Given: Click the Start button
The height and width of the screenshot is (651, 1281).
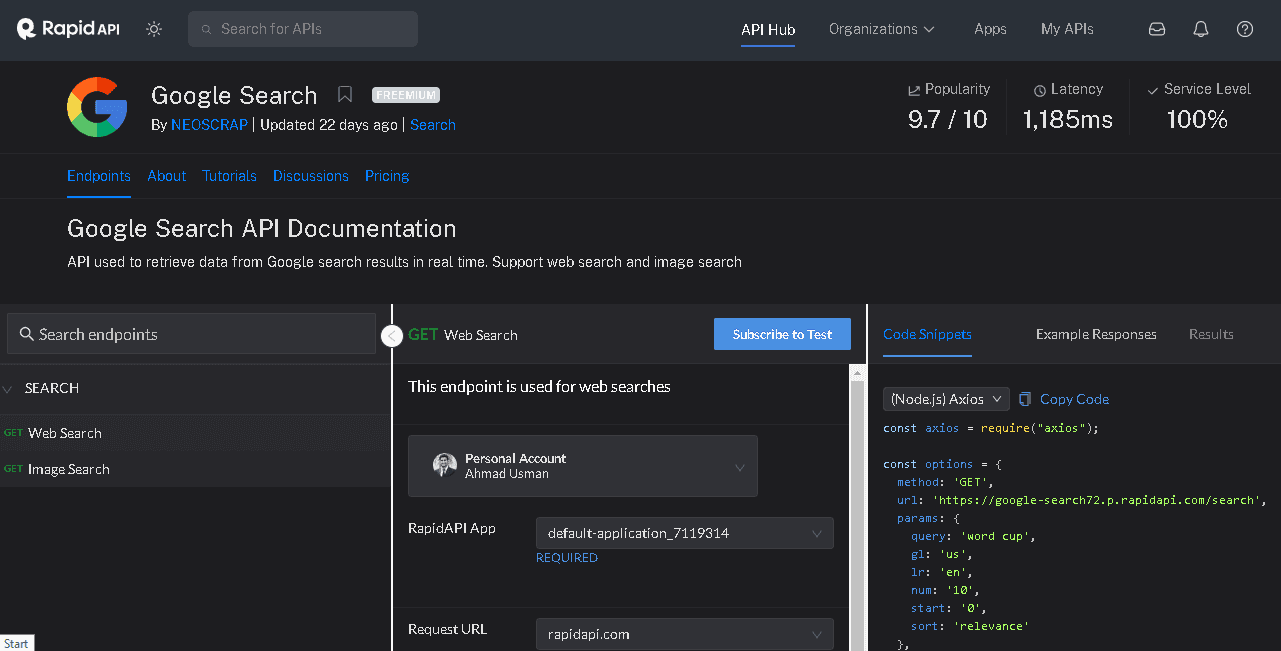Looking at the screenshot, I should coord(17,643).
